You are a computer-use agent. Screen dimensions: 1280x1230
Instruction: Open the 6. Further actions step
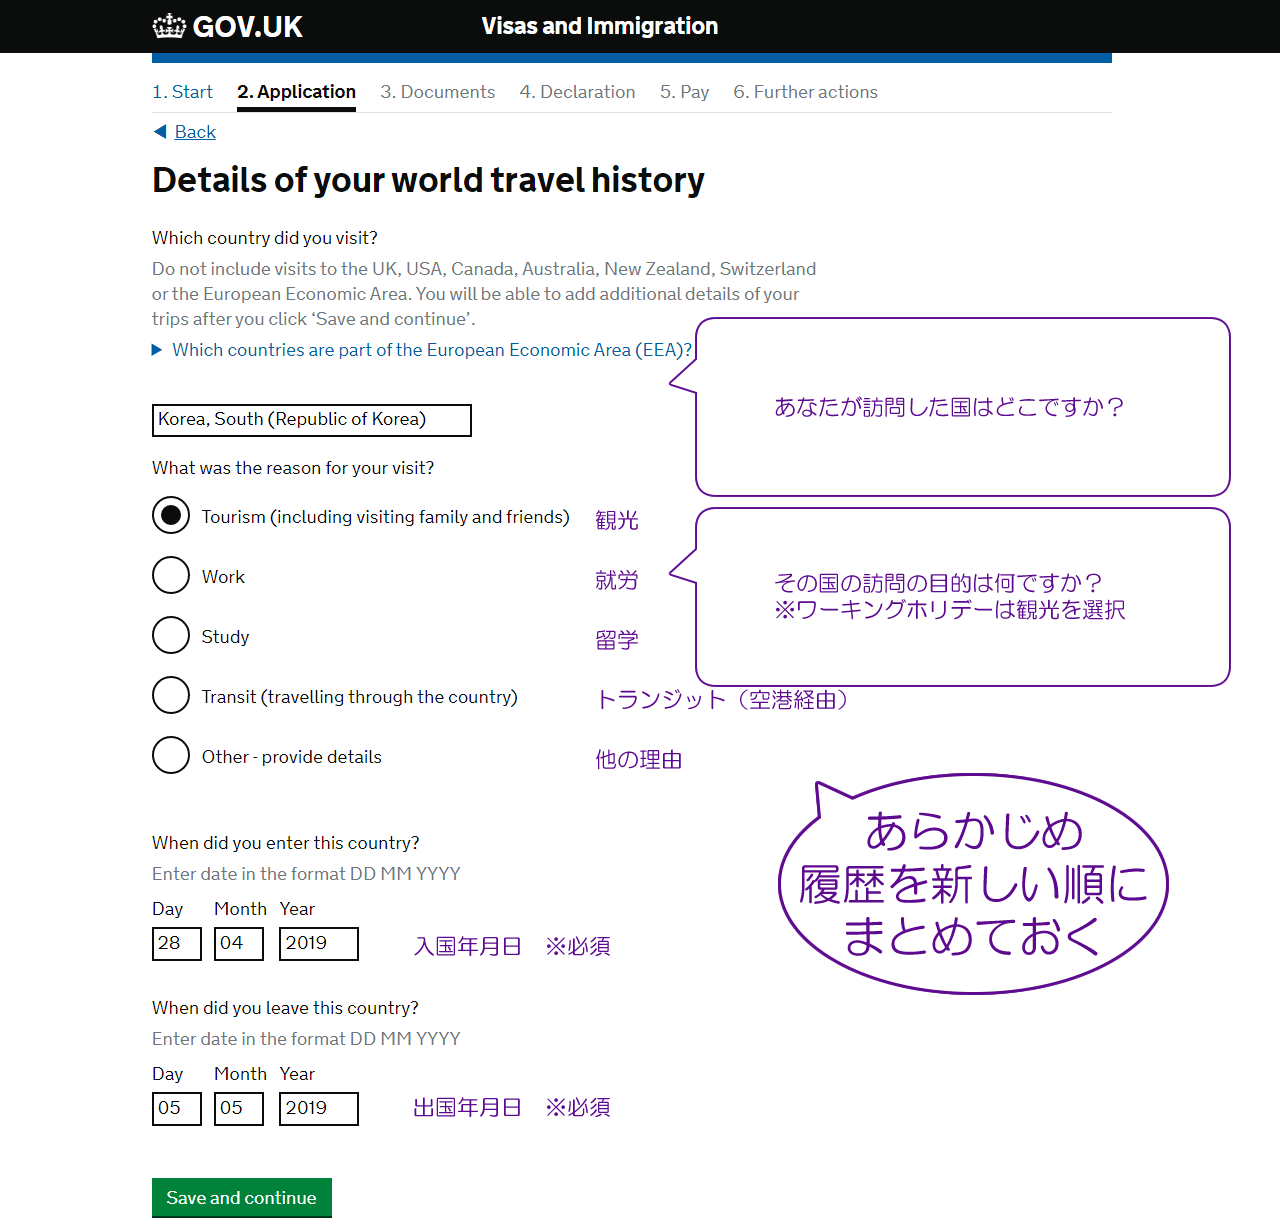pos(805,92)
